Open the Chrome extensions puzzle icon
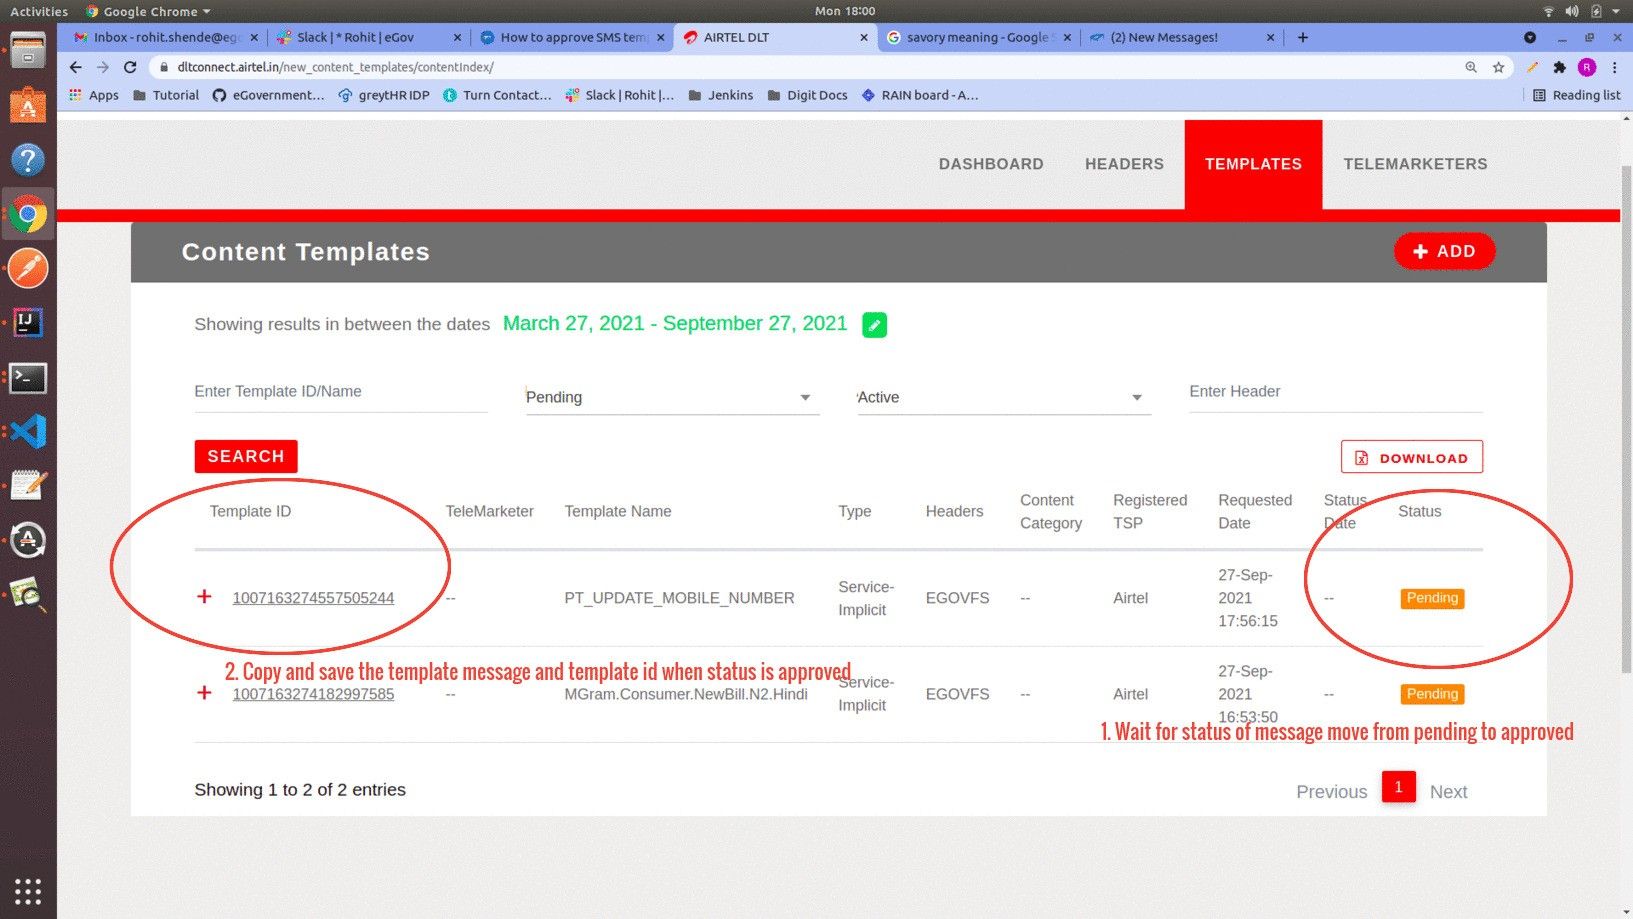This screenshot has height=919, width=1633. [x=1559, y=67]
